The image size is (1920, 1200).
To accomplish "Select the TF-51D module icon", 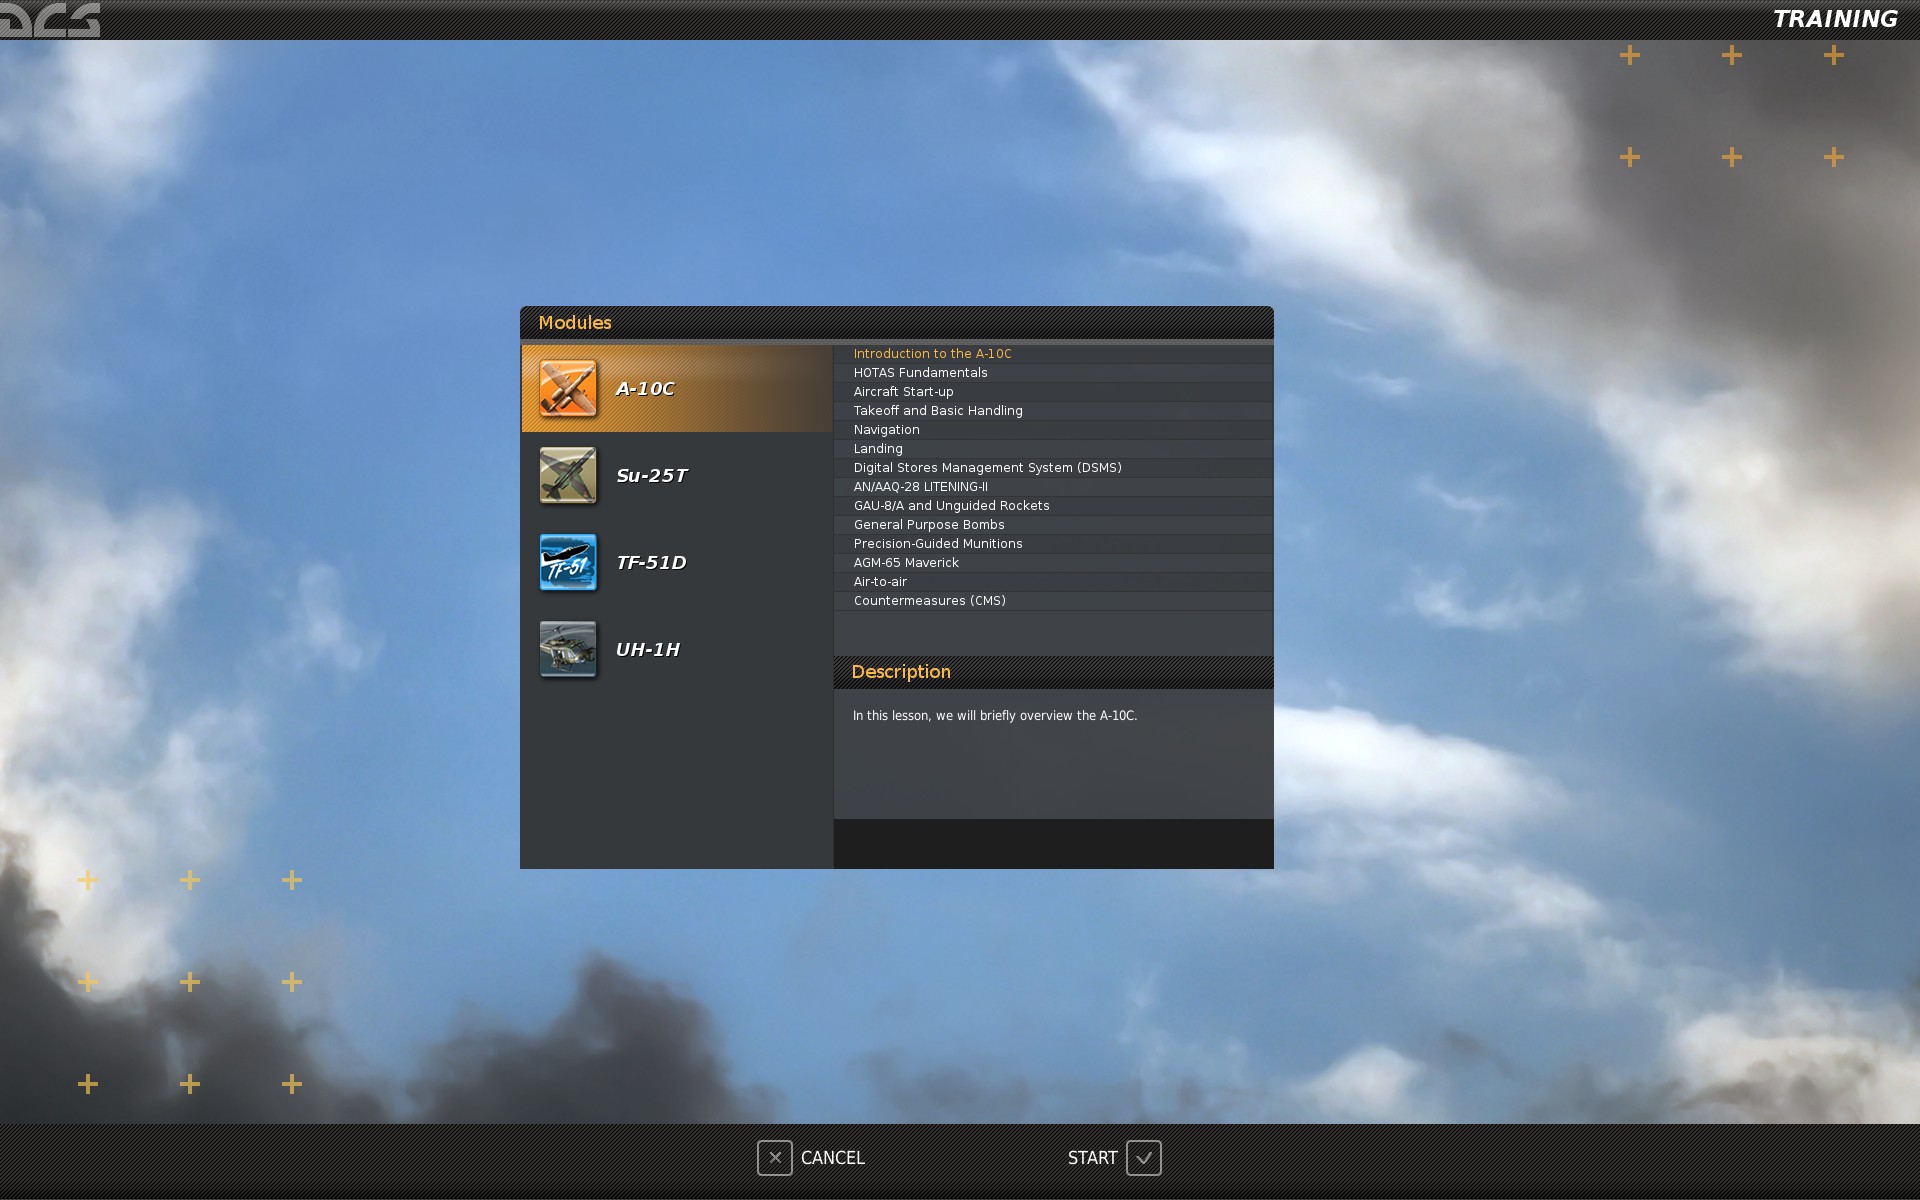I will pyautogui.click(x=568, y=562).
